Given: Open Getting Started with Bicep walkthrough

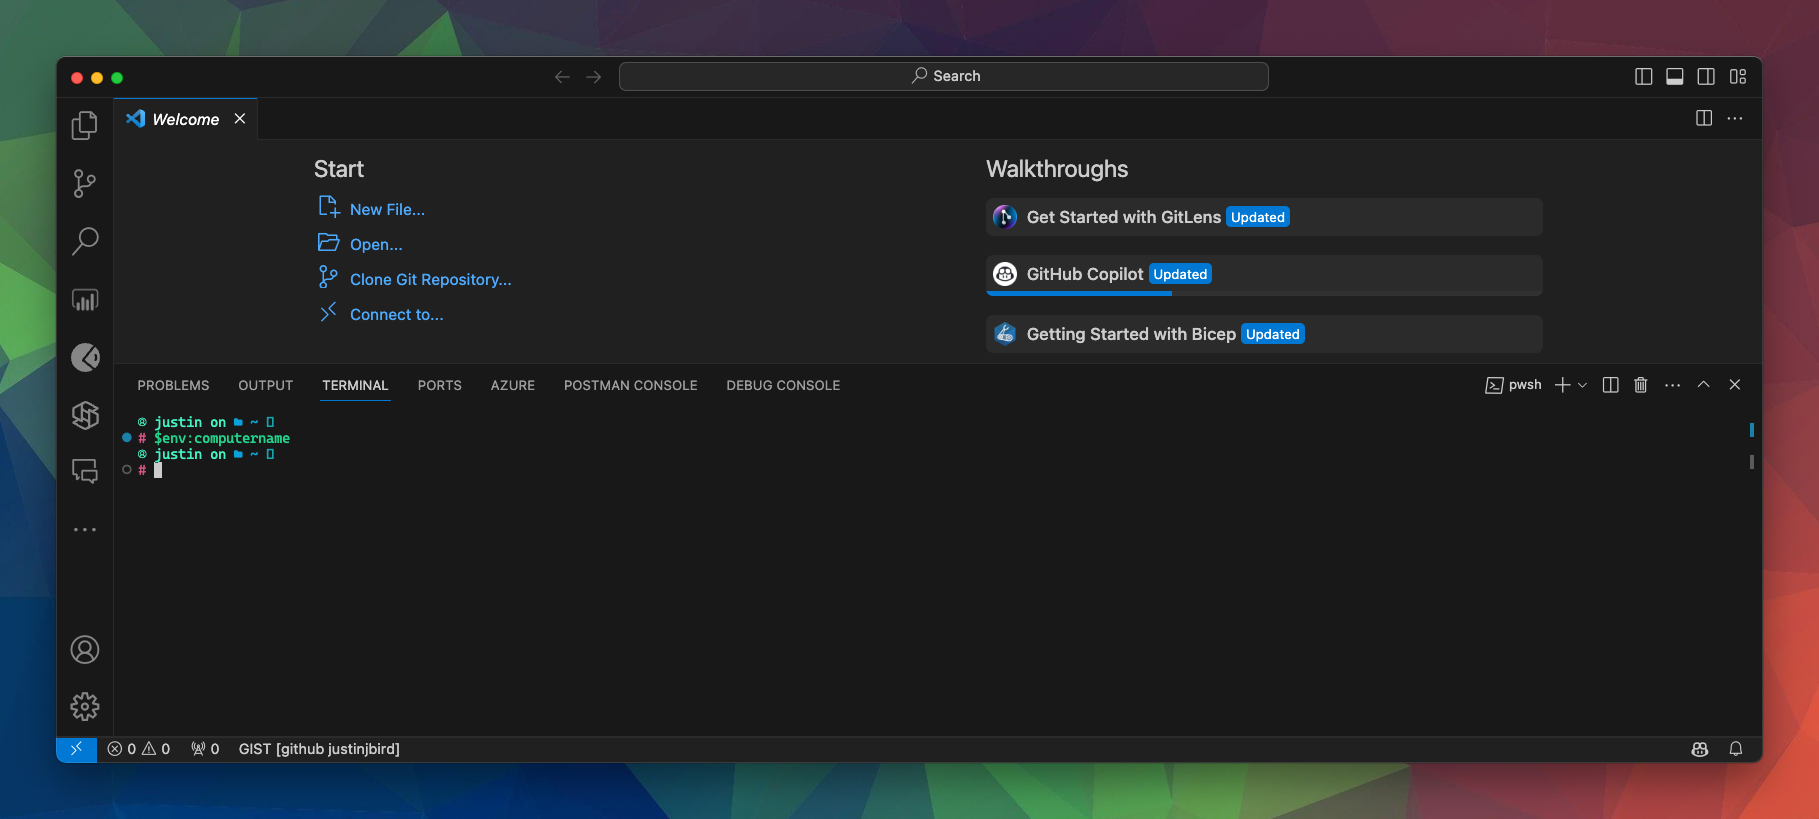Looking at the screenshot, I should (x=1264, y=334).
